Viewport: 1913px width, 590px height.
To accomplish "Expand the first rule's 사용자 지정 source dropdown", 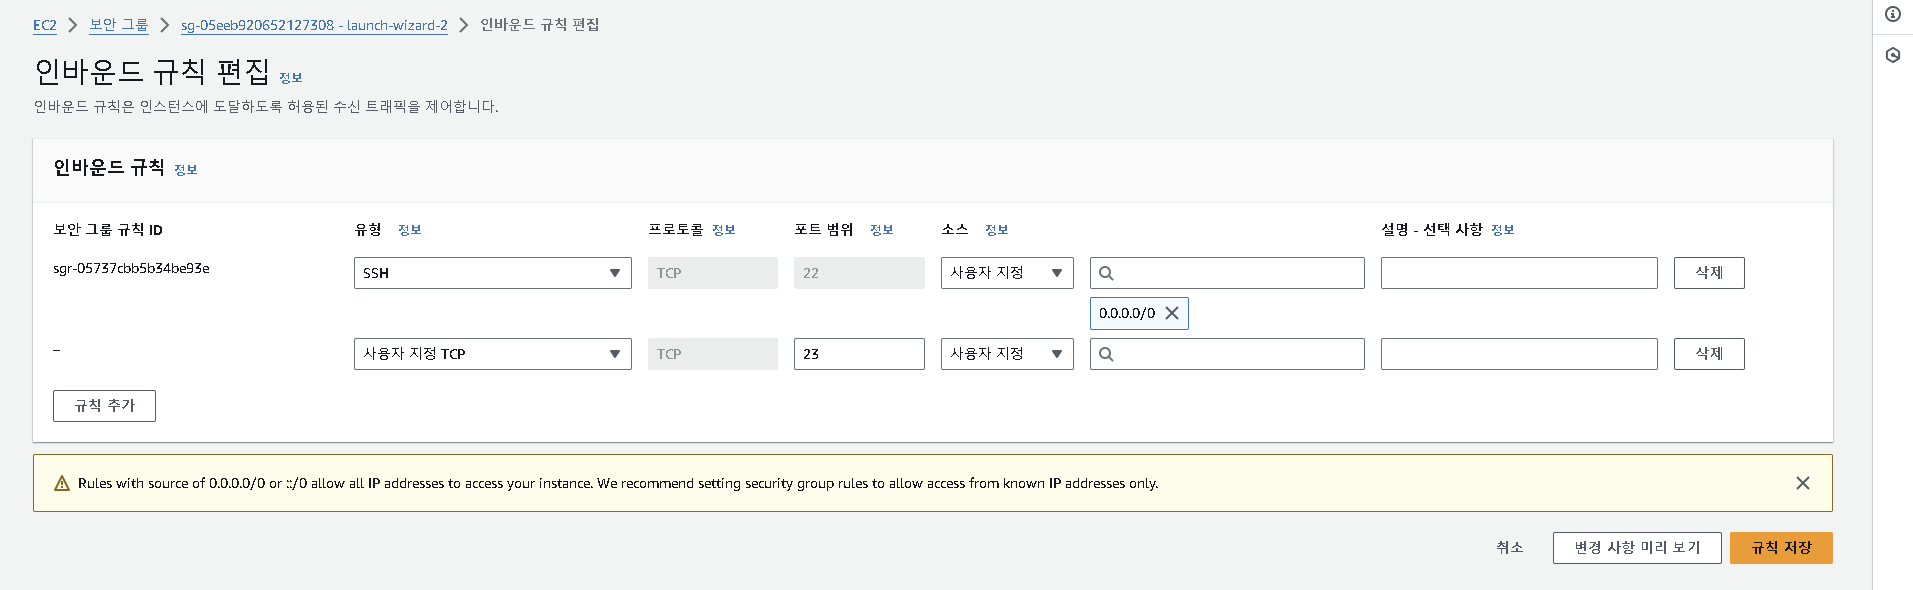I will [x=1007, y=273].
